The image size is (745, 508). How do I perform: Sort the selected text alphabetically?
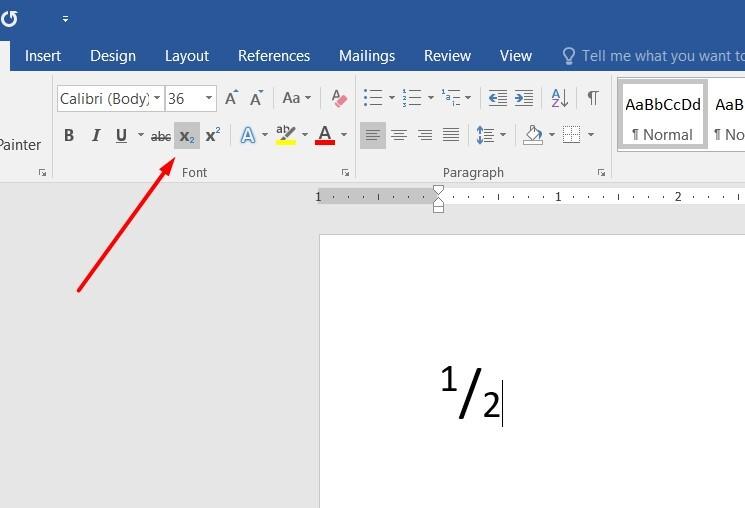click(560, 98)
